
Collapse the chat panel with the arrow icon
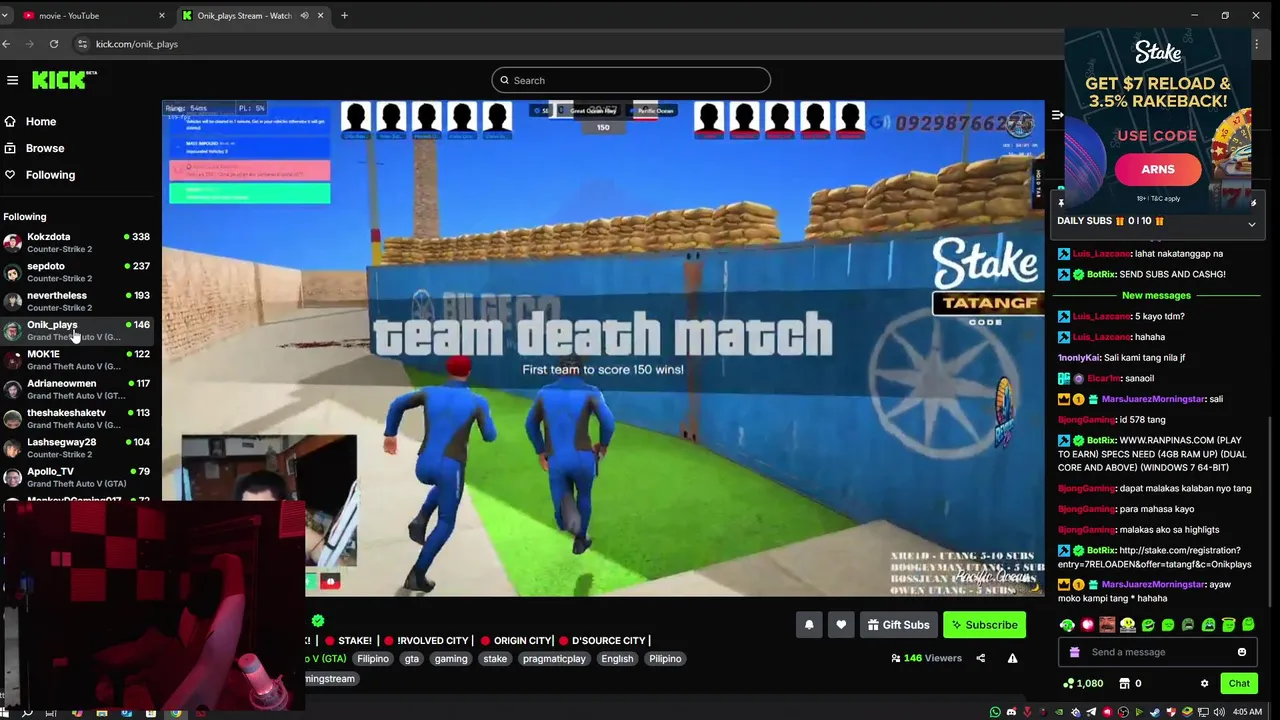pos(1057,115)
